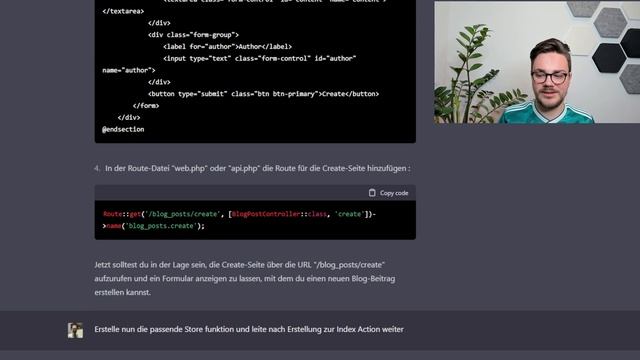Image resolution: width=640 pixels, height=360 pixels.
Task: Click the 'erstellen kannst.' text line
Action: (x=122, y=292)
